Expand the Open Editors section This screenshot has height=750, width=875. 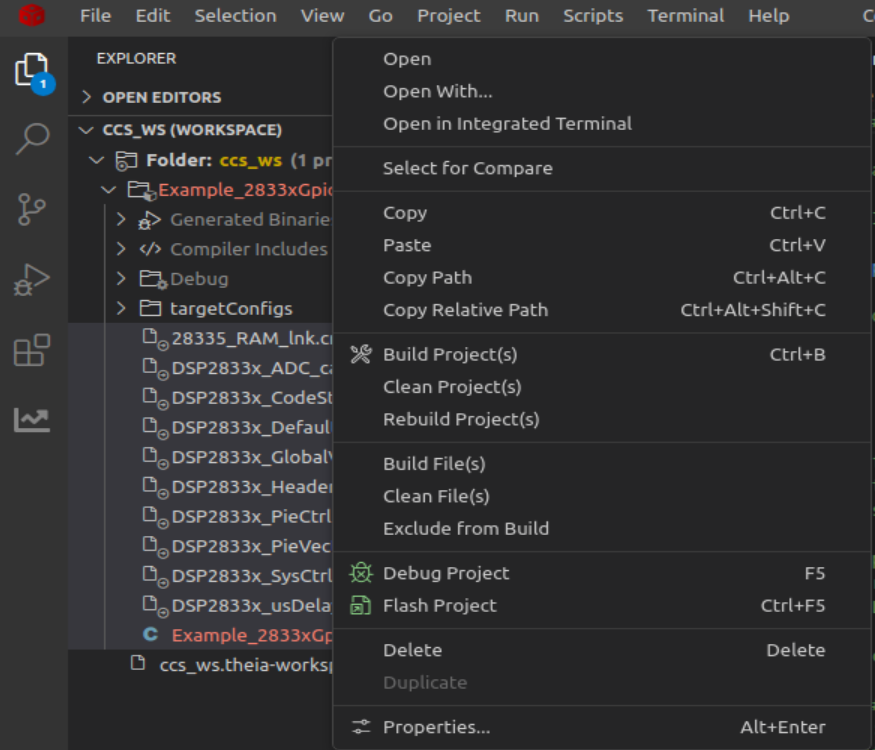pyautogui.click(x=86, y=97)
